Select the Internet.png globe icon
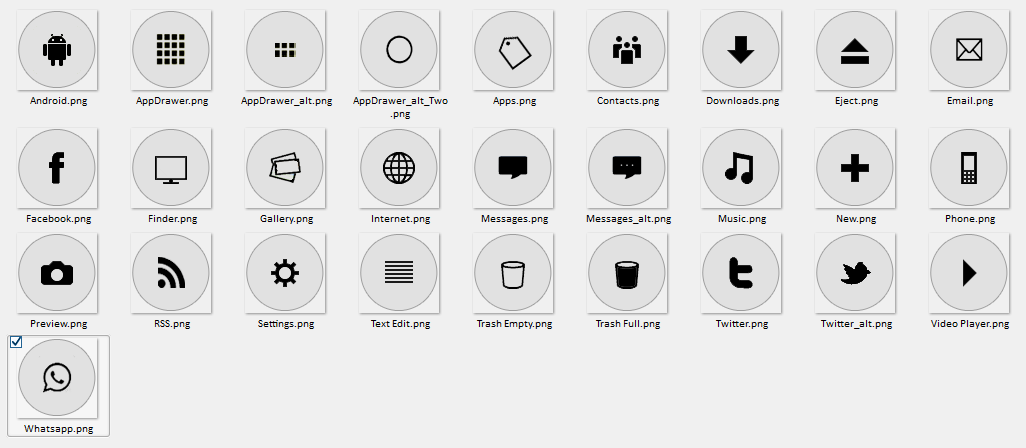The width and height of the screenshot is (1026, 448). [x=398, y=168]
